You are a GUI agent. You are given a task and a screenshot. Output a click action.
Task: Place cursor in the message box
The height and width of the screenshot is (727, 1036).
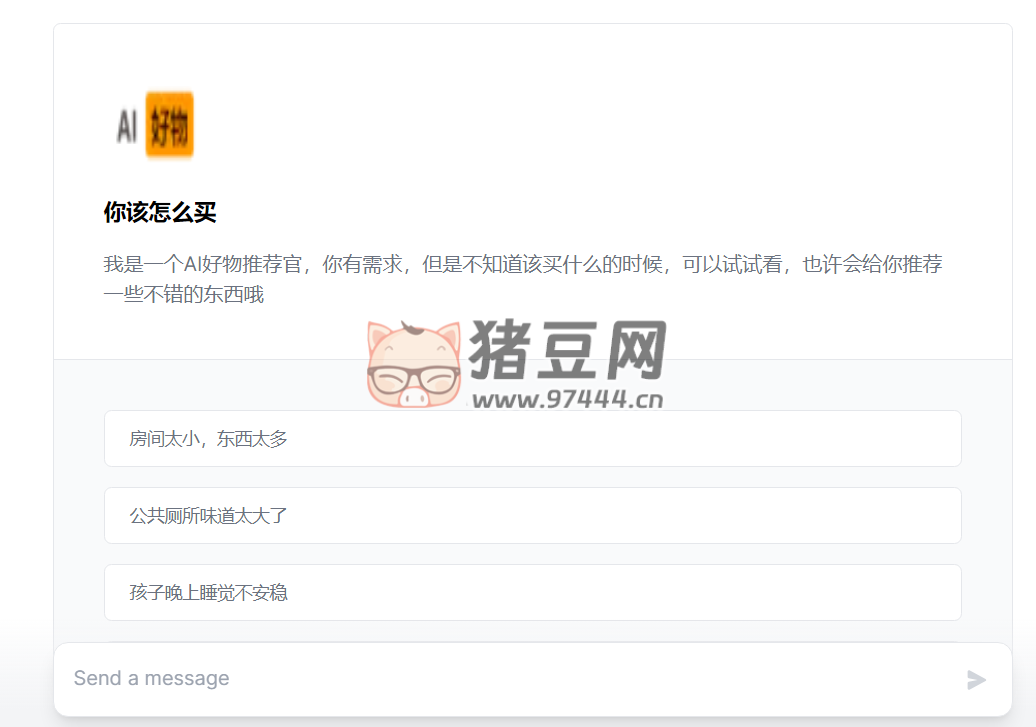[x=400, y=678]
